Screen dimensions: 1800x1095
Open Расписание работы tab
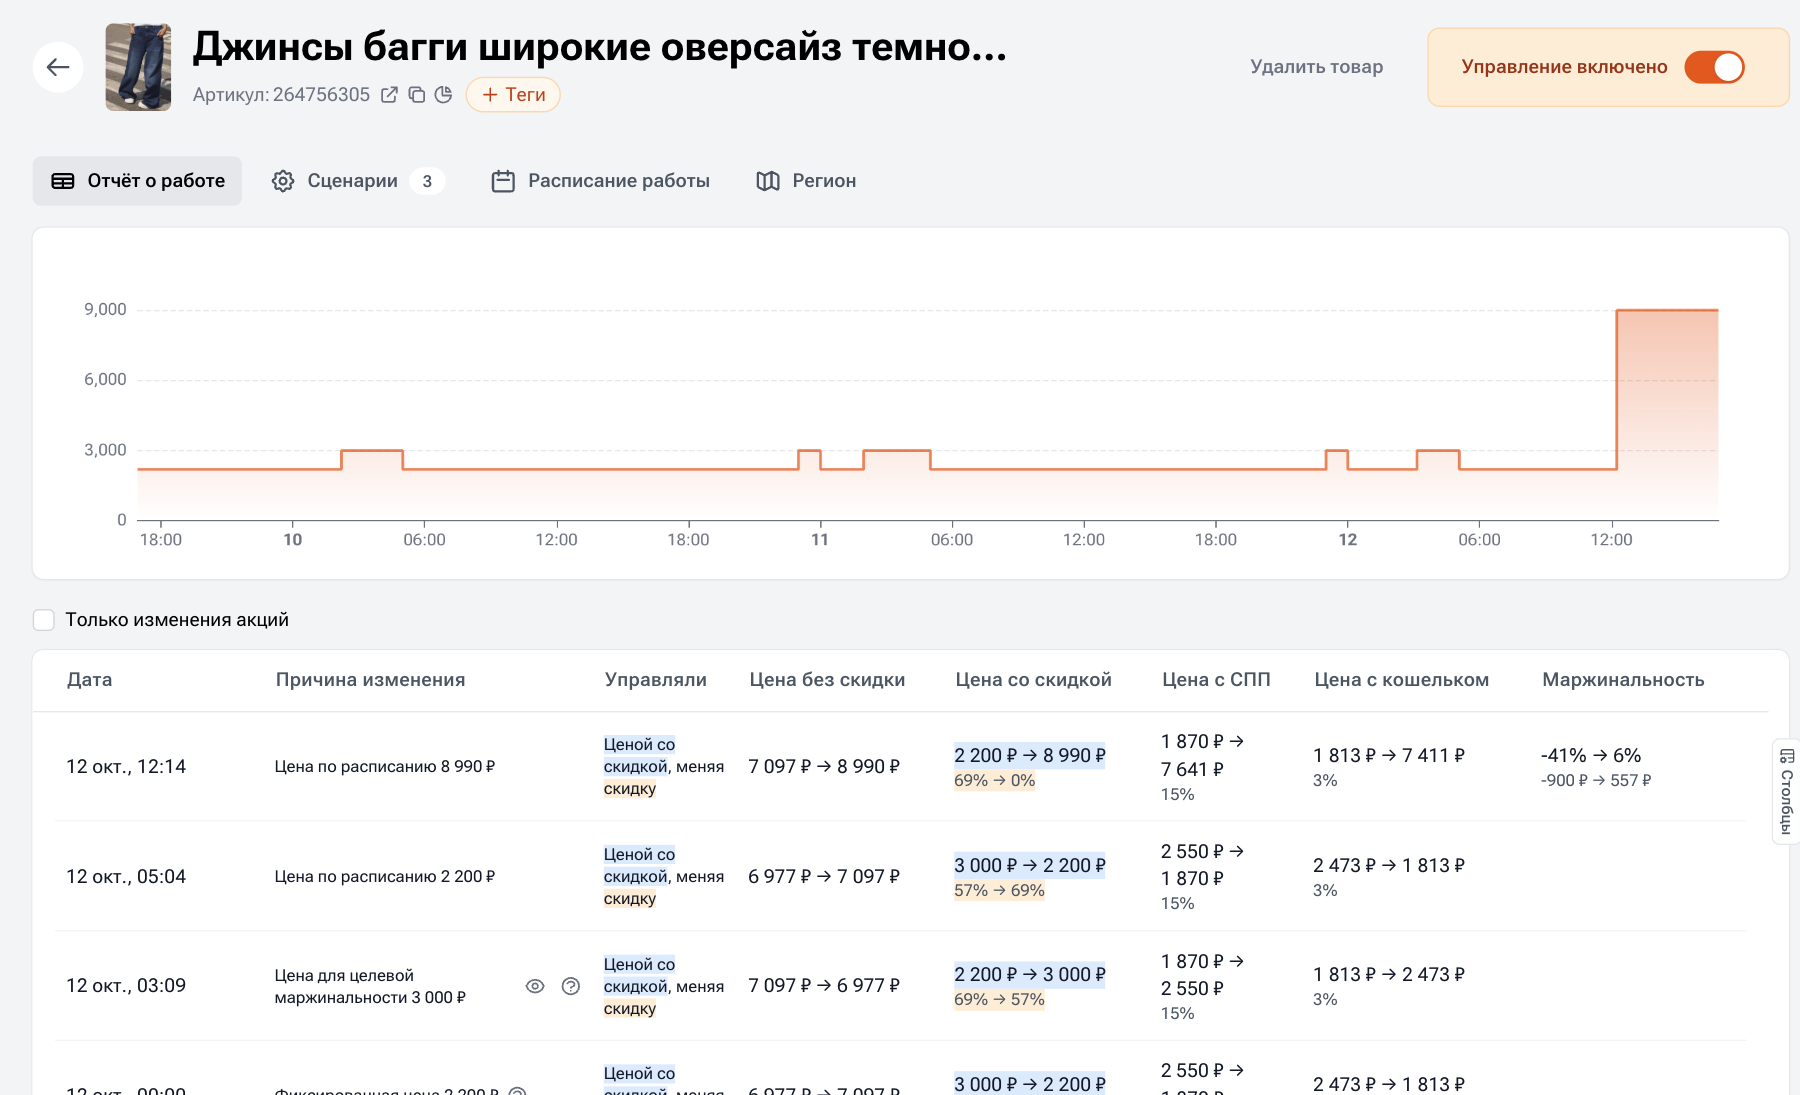600,181
